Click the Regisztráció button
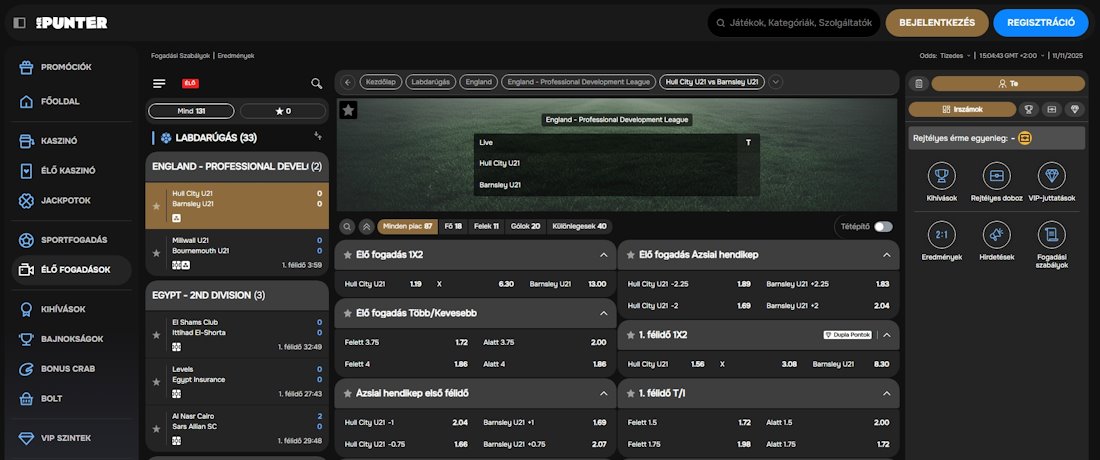Screen dimensions: 1100x460 [1040, 22]
